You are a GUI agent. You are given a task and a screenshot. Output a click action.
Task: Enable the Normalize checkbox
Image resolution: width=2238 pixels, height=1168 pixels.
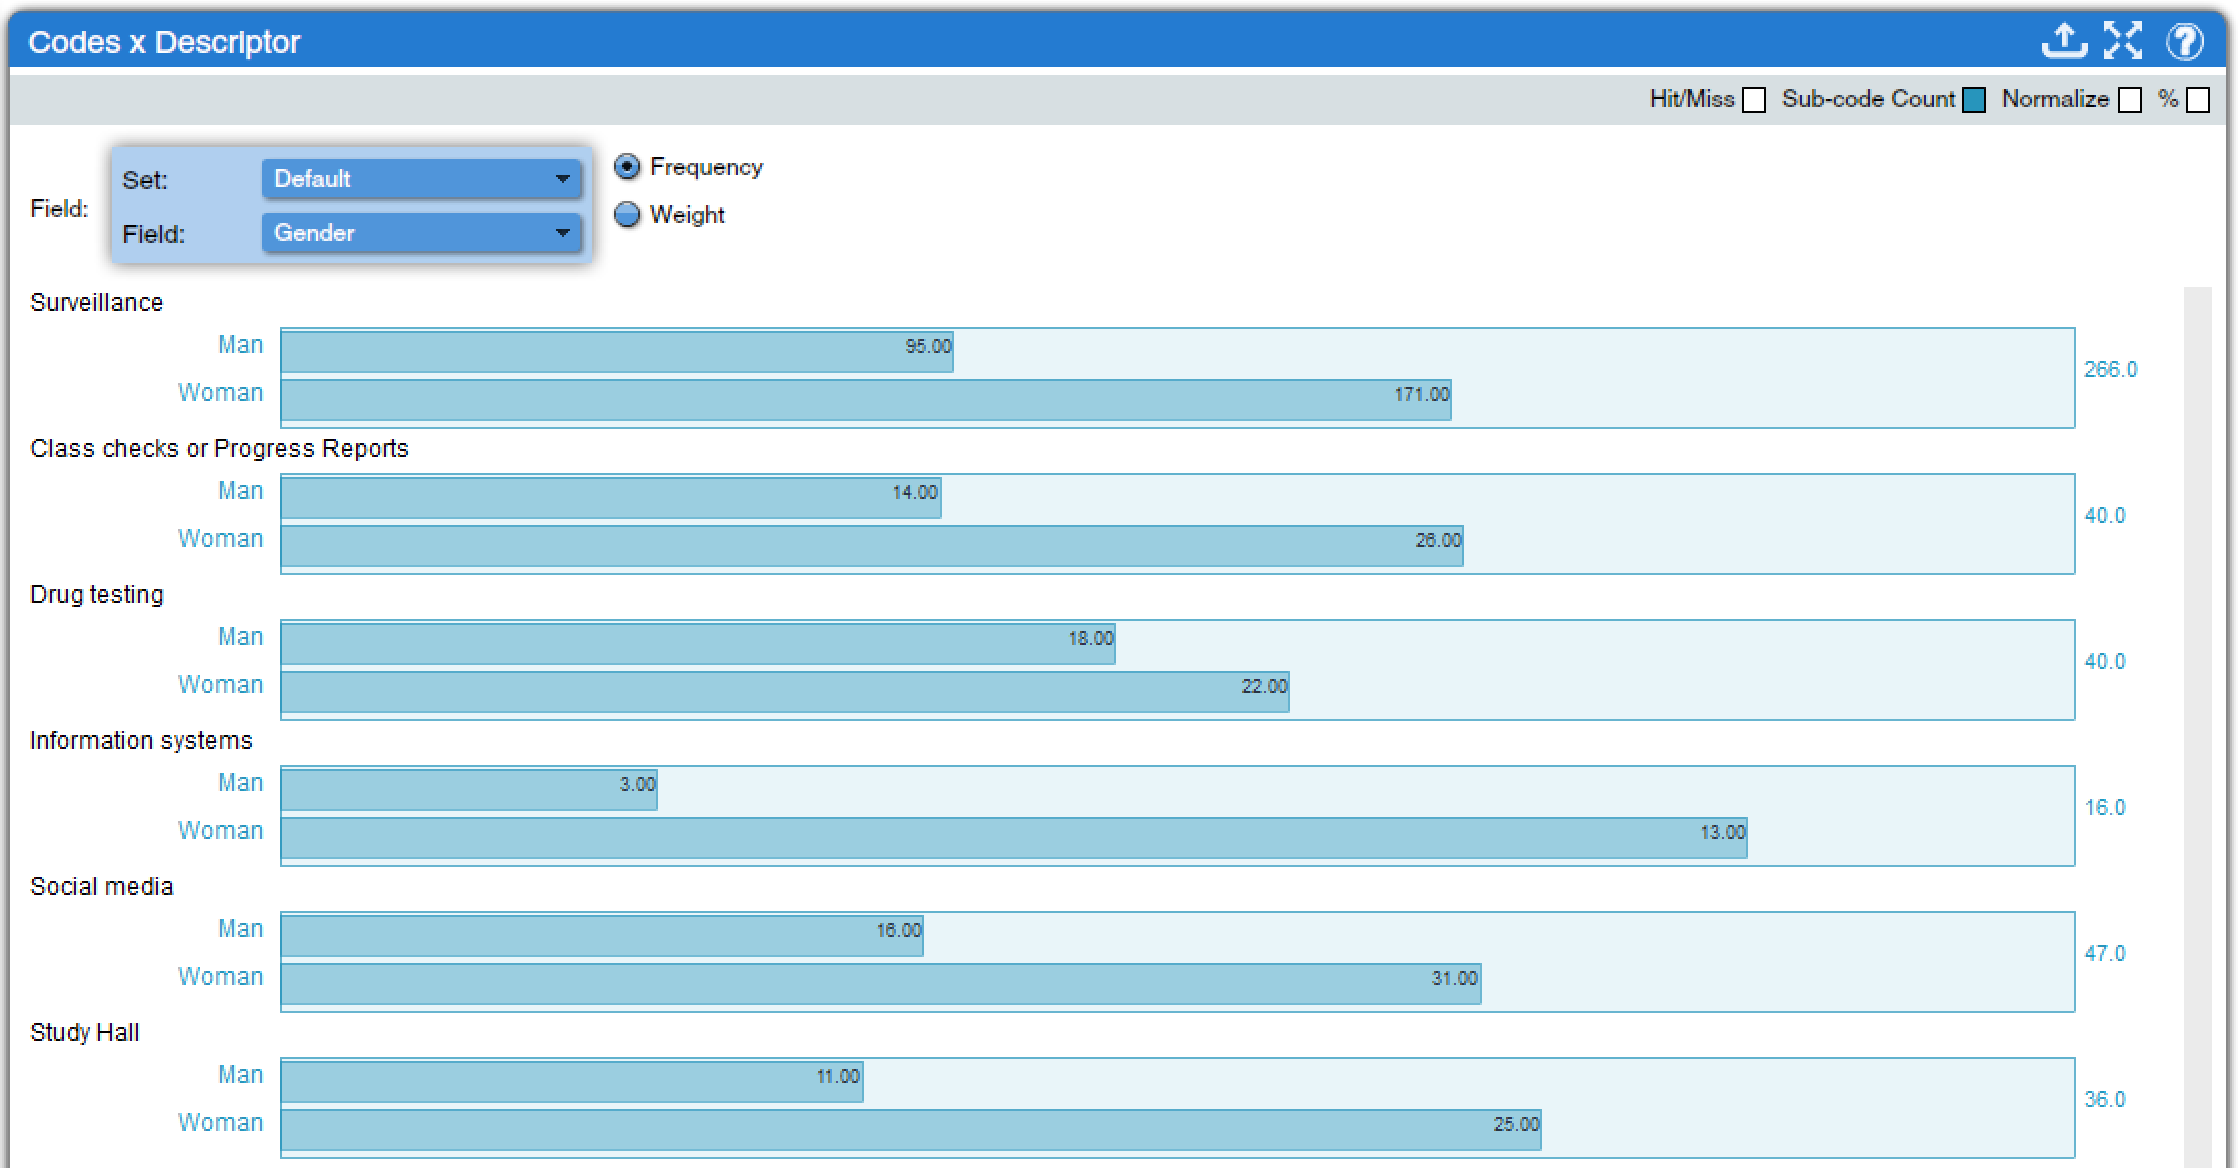(x=2130, y=100)
